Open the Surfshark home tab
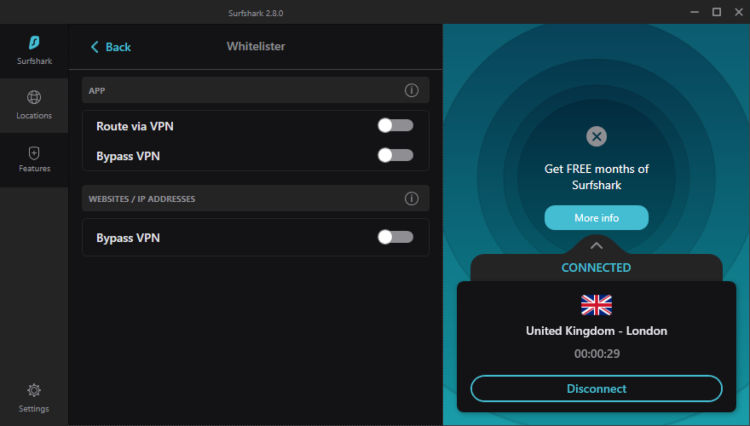The width and height of the screenshot is (750, 426). [x=34, y=51]
